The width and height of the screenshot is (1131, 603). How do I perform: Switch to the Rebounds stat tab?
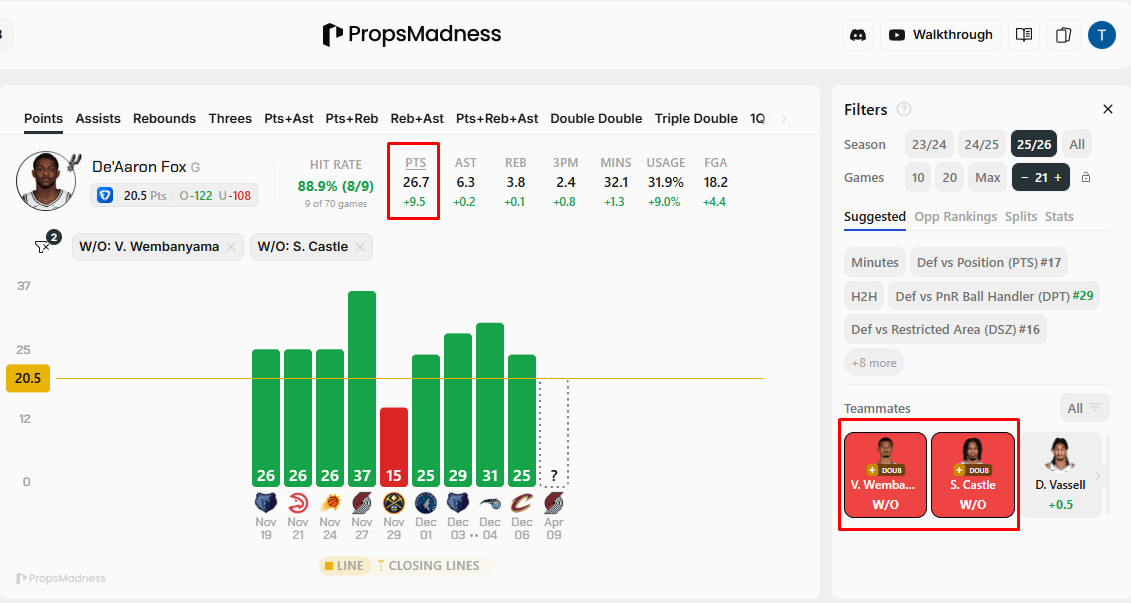pos(164,118)
